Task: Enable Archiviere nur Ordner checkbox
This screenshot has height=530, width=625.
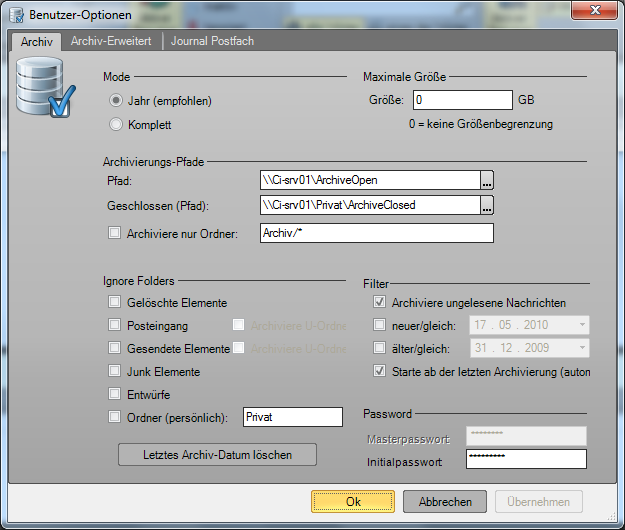Action: pos(114,234)
